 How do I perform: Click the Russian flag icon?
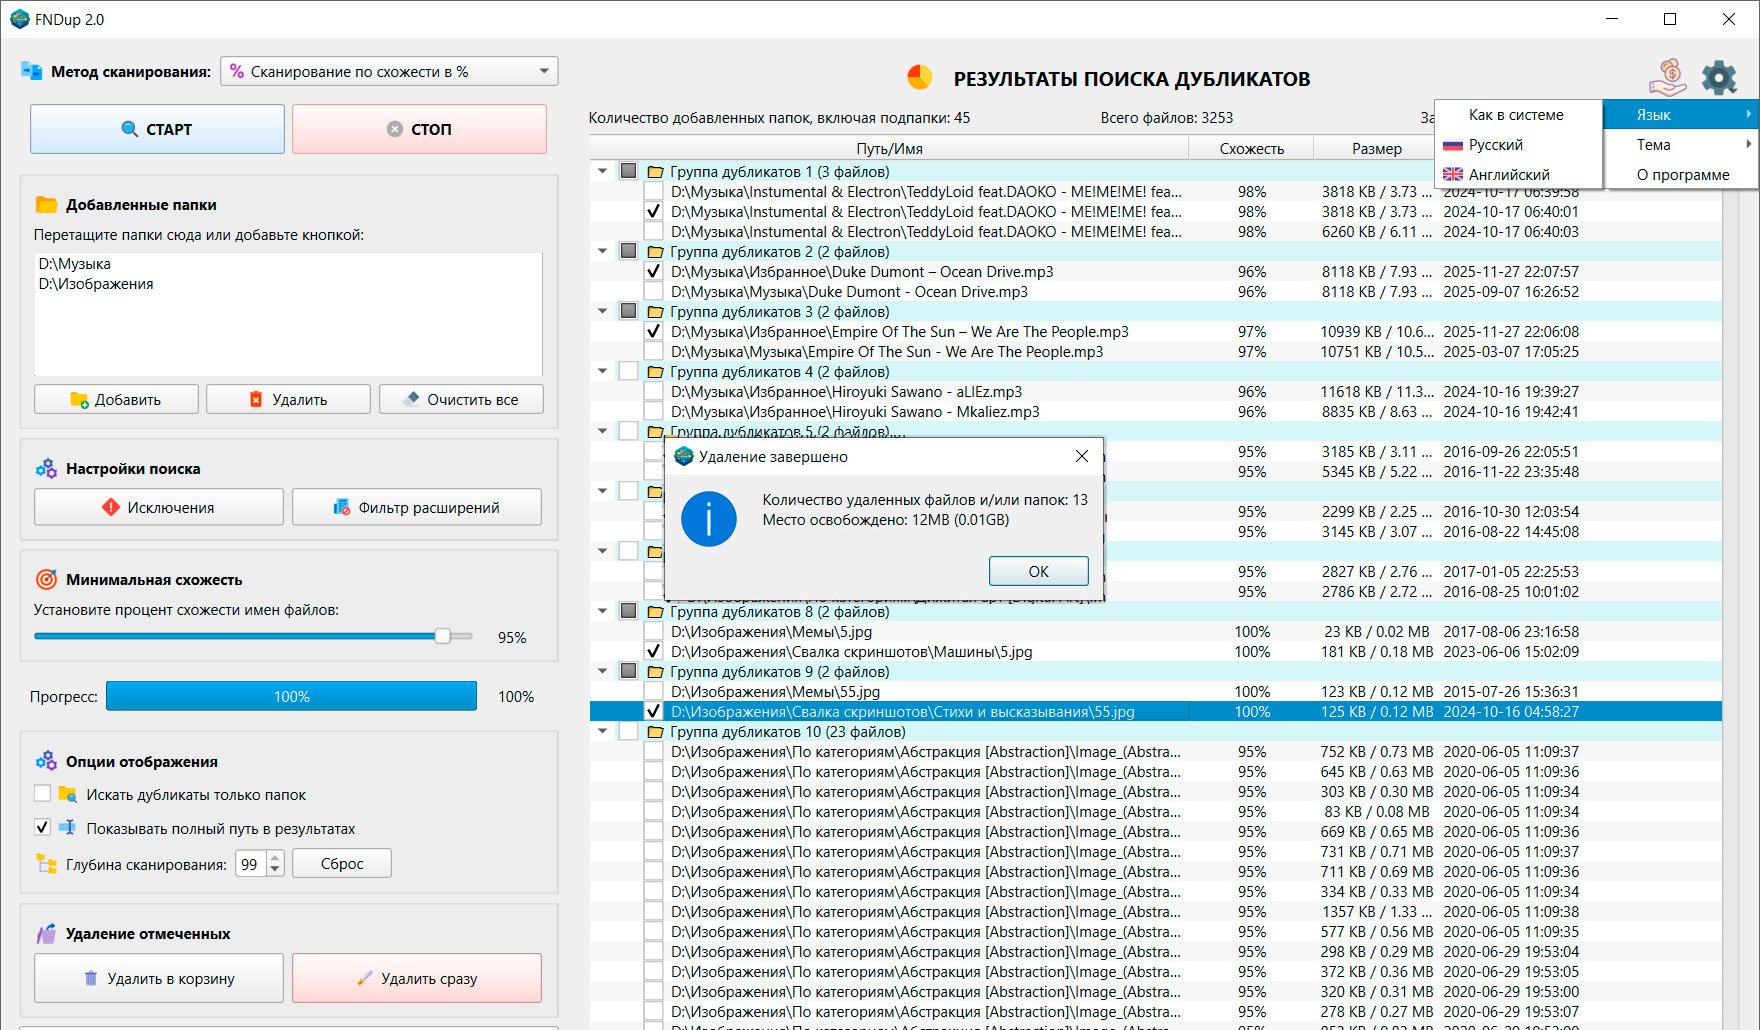(x=1453, y=145)
